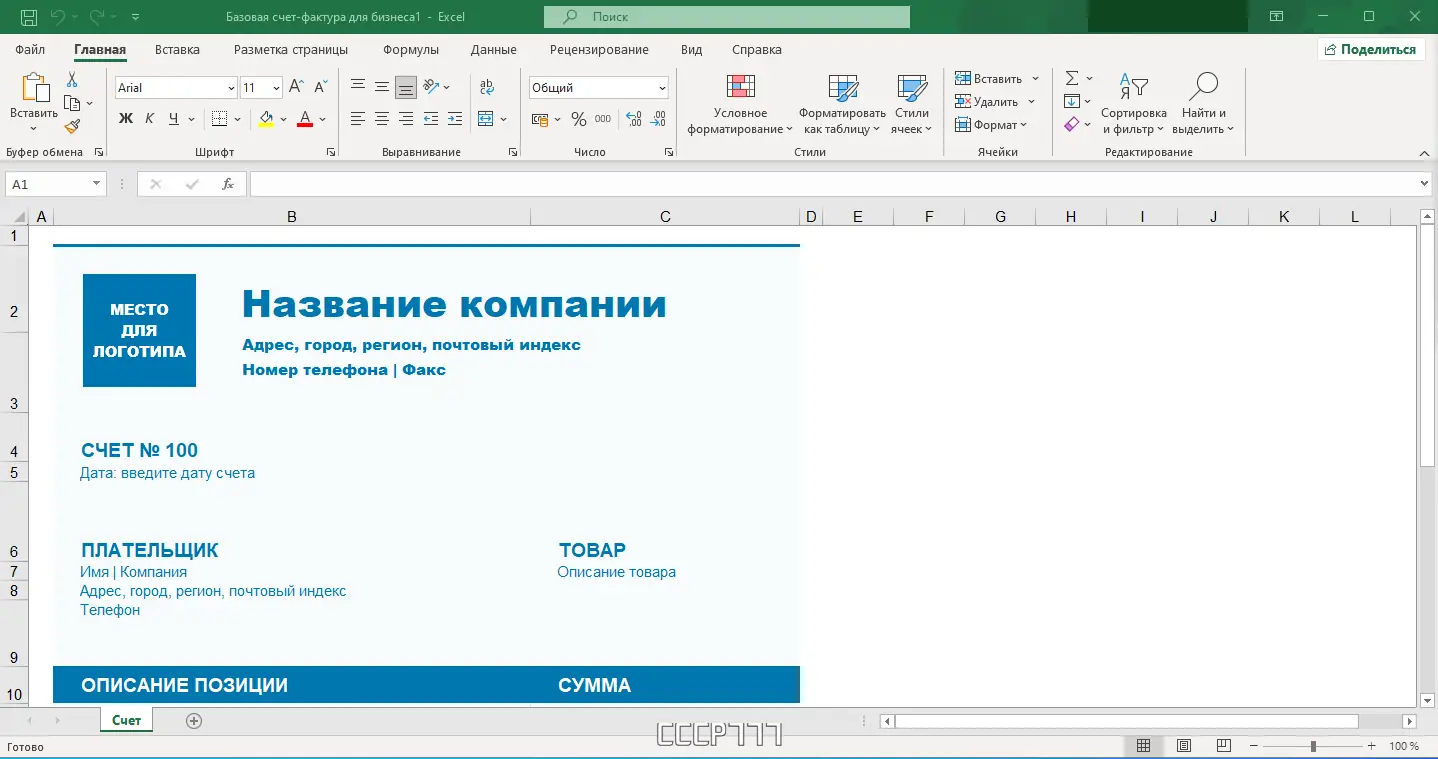Open Sort and Filter options

click(1133, 105)
